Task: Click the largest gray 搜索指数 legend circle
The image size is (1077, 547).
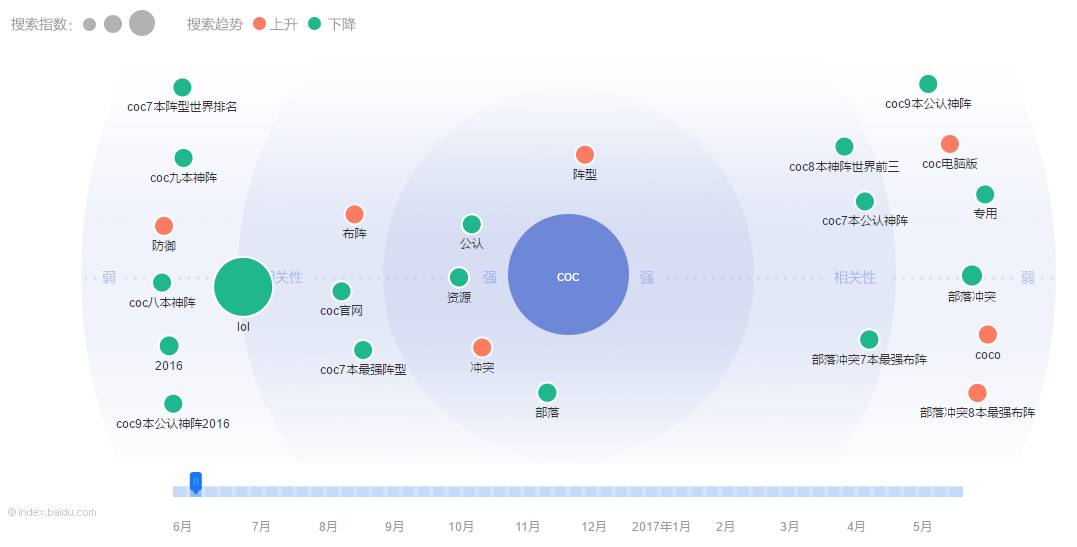Action: (x=142, y=24)
